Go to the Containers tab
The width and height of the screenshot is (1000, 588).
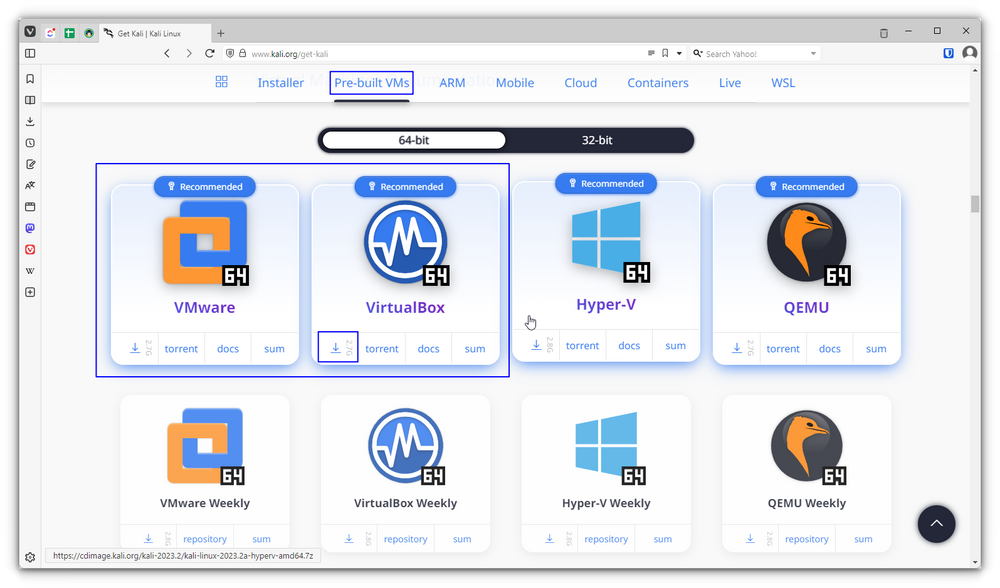tap(657, 83)
